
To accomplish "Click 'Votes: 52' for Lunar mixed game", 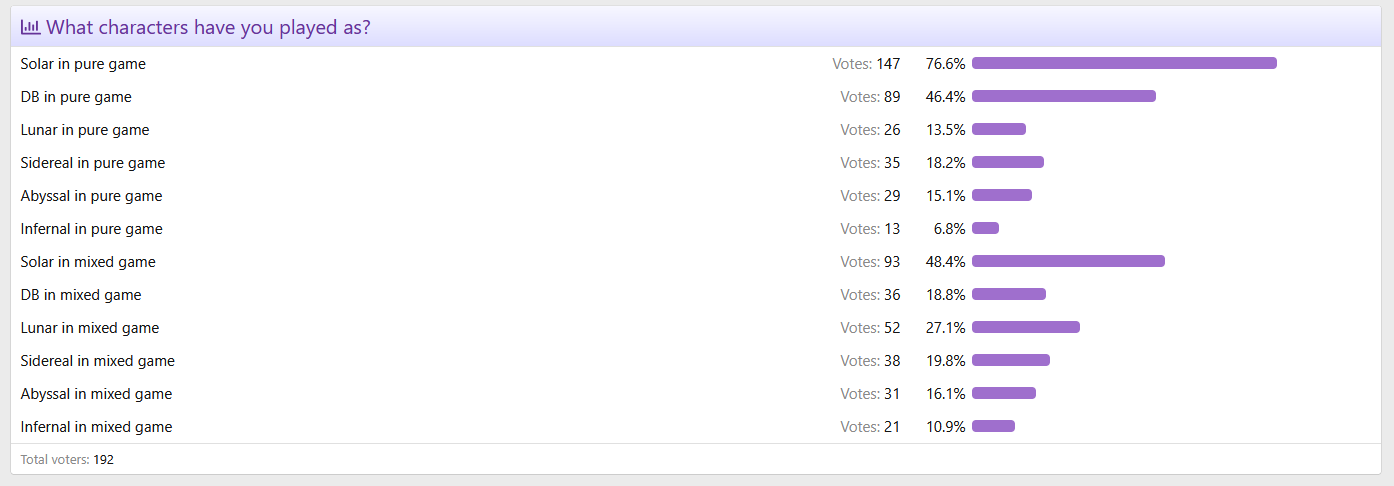I will 870,328.
